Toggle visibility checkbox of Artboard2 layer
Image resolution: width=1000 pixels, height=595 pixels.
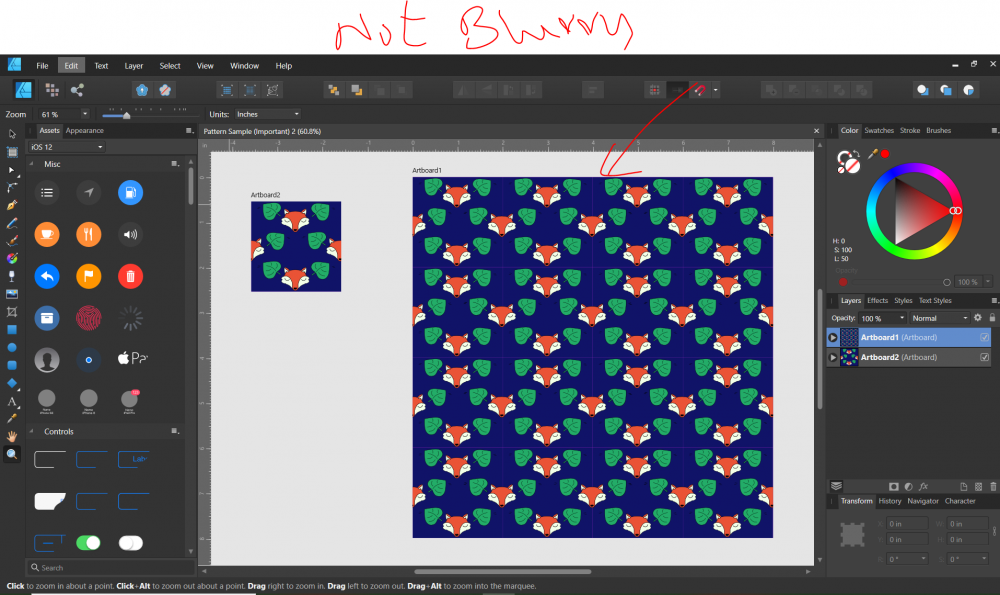click(985, 357)
